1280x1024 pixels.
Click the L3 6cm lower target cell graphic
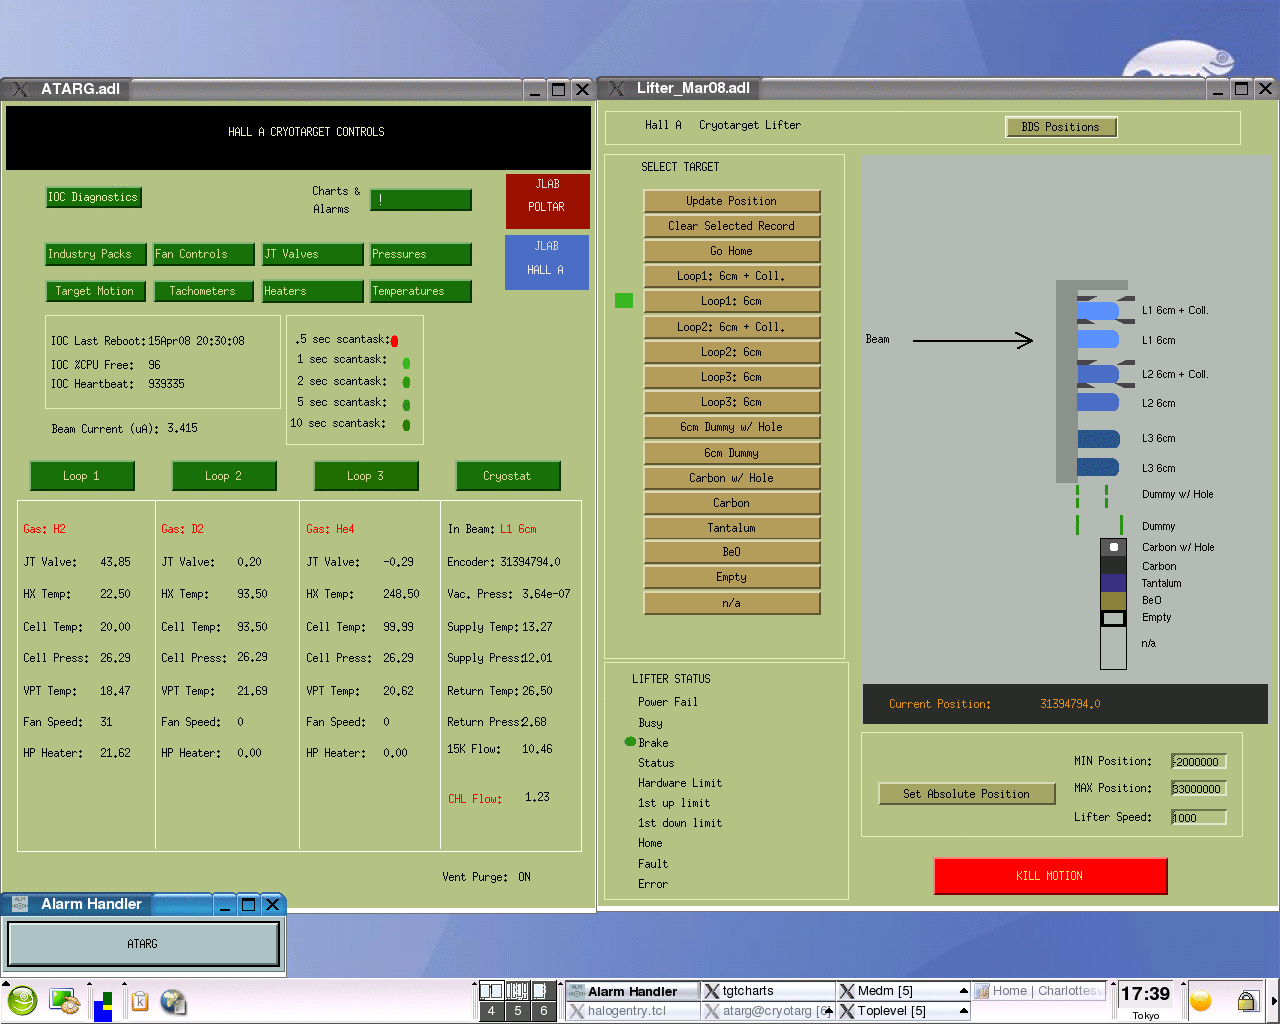1098,467
